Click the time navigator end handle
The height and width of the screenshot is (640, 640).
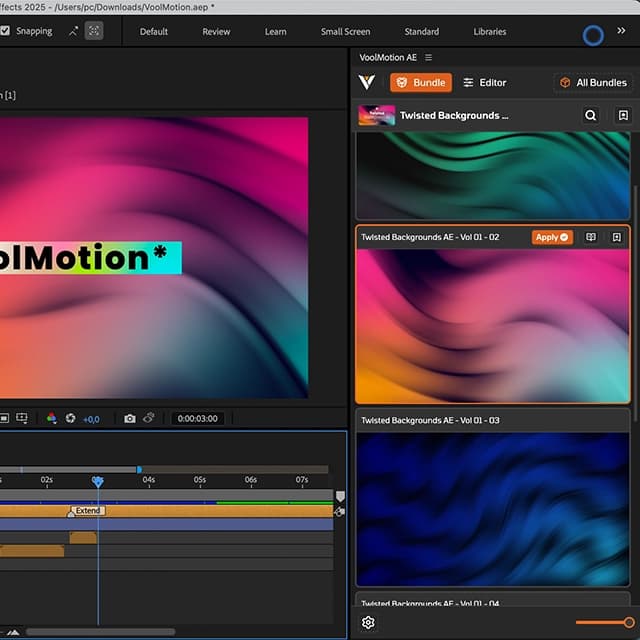(x=139, y=470)
